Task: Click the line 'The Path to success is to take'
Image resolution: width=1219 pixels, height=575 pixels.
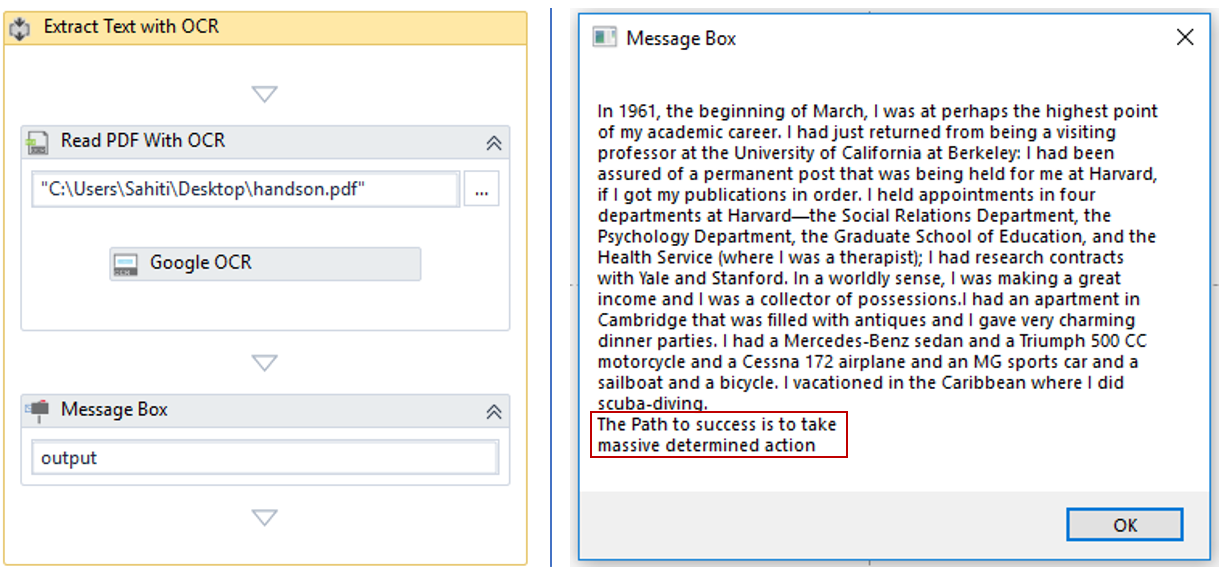Action: coord(717,425)
